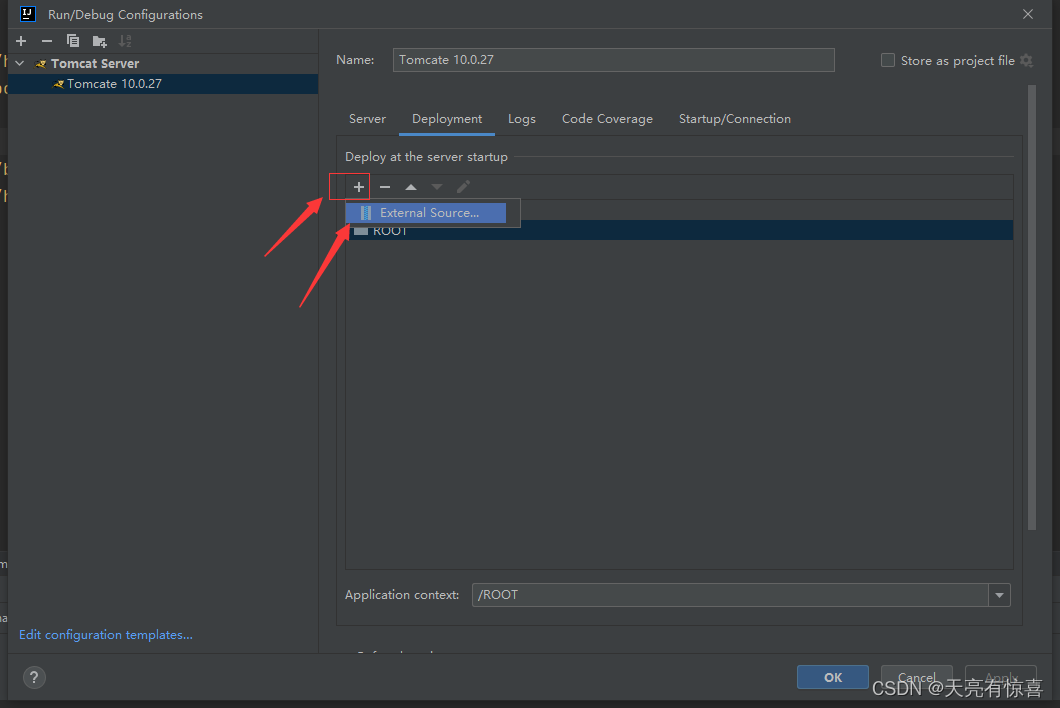Open Edit configuration templates link
This screenshot has width=1060, height=708.
[105, 635]
